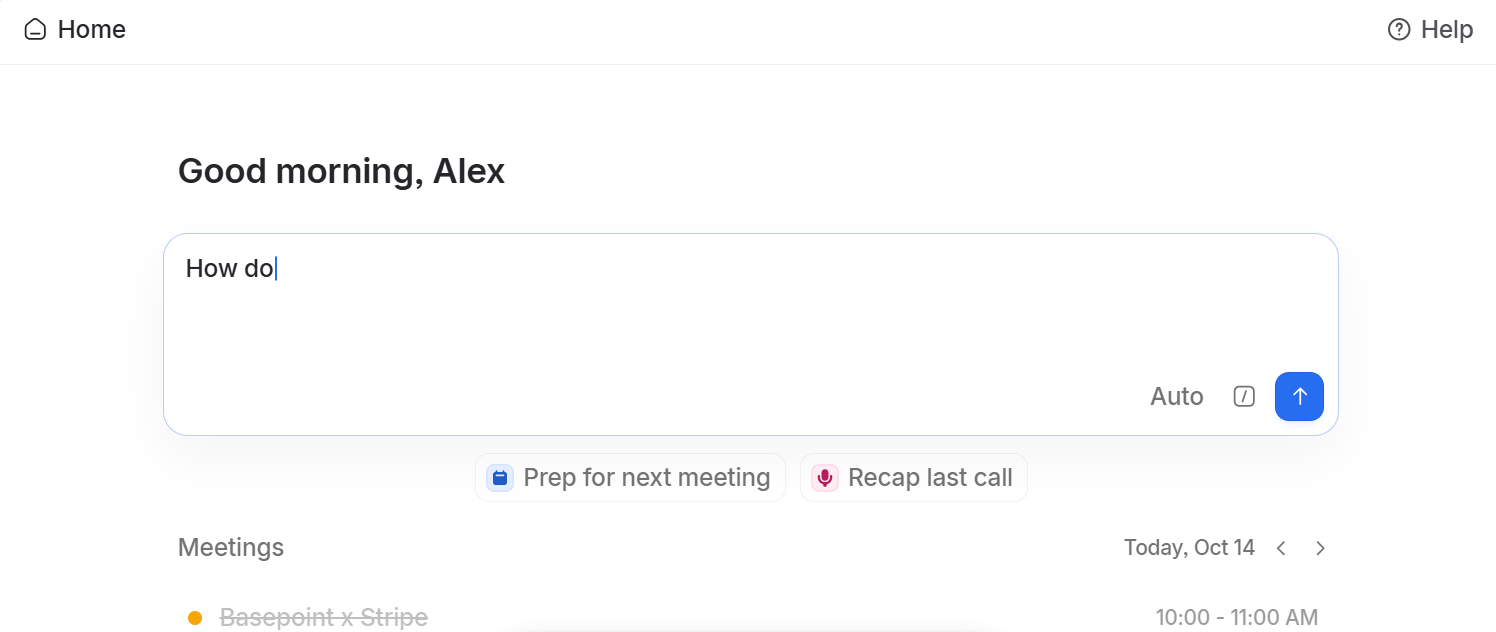This screenshot has height=632, width=1496.
Task: Open the Auto mode selector
Action: click(x=1177, y=397)
